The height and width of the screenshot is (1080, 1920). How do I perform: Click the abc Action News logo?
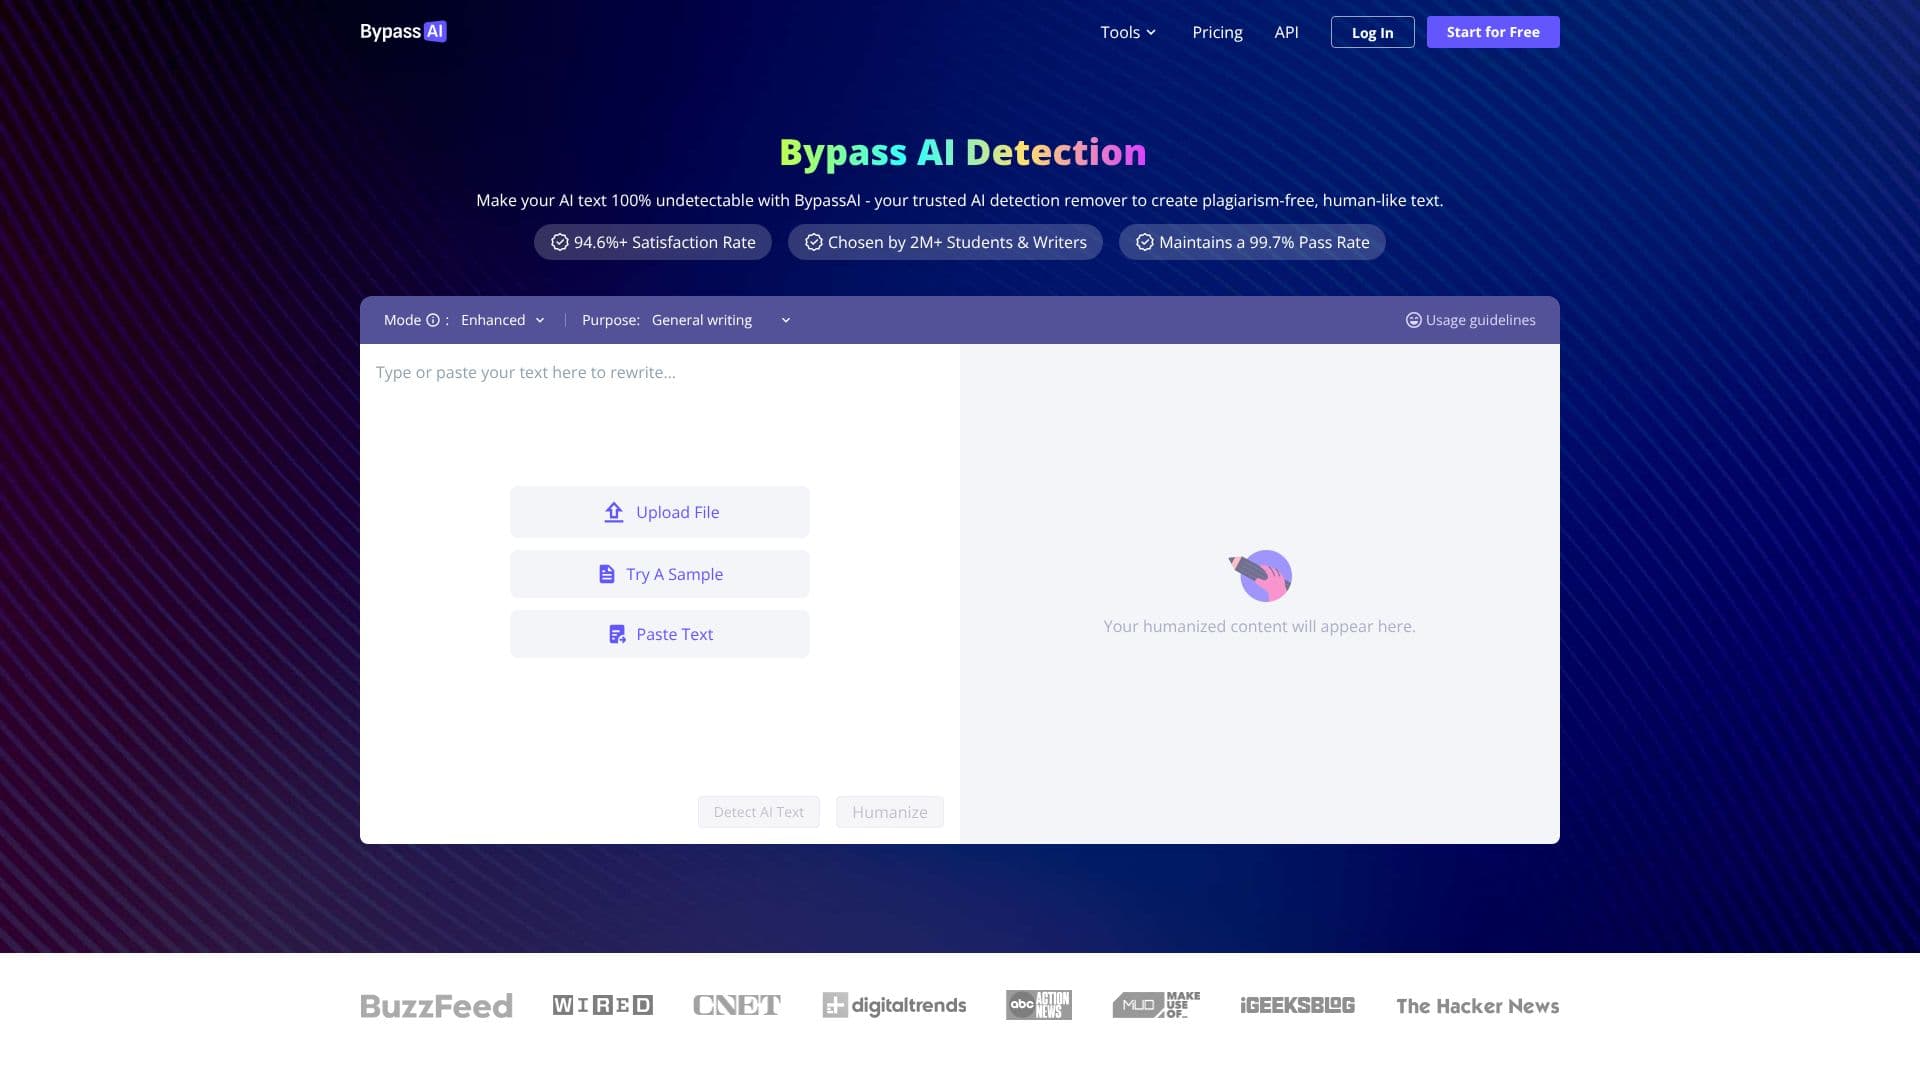pos(1039,1005)
